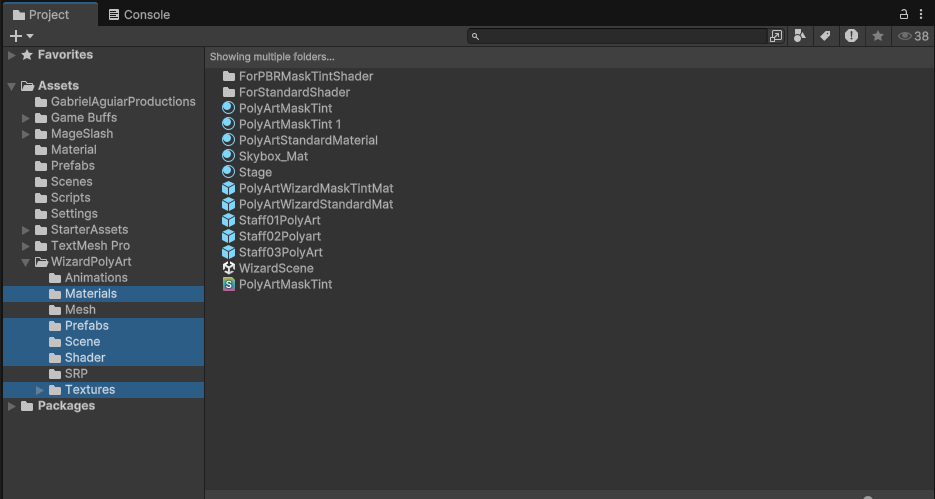
Task: Select the GabrielAguiarProductions folder
Action: click(x=123, y=102)
